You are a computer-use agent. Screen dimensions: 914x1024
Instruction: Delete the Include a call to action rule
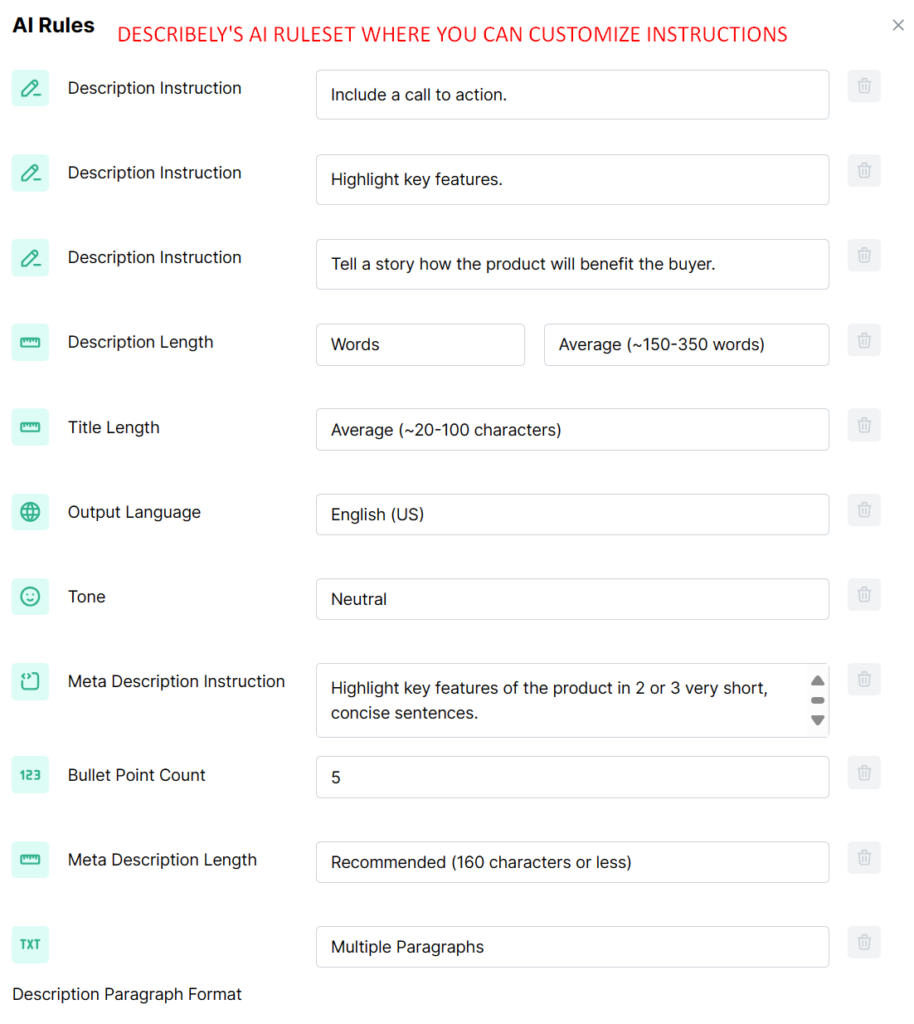864,86
